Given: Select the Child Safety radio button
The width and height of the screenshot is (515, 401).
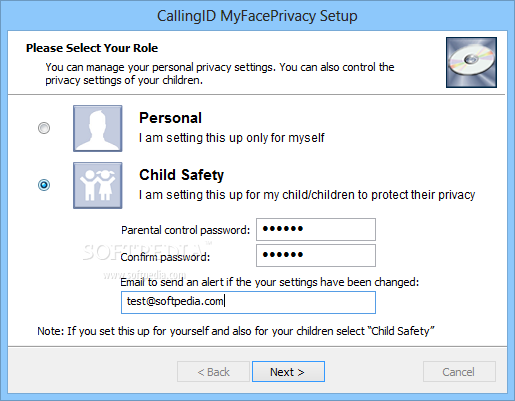Looking at the screenshot, I should click(x=44, y=185).
